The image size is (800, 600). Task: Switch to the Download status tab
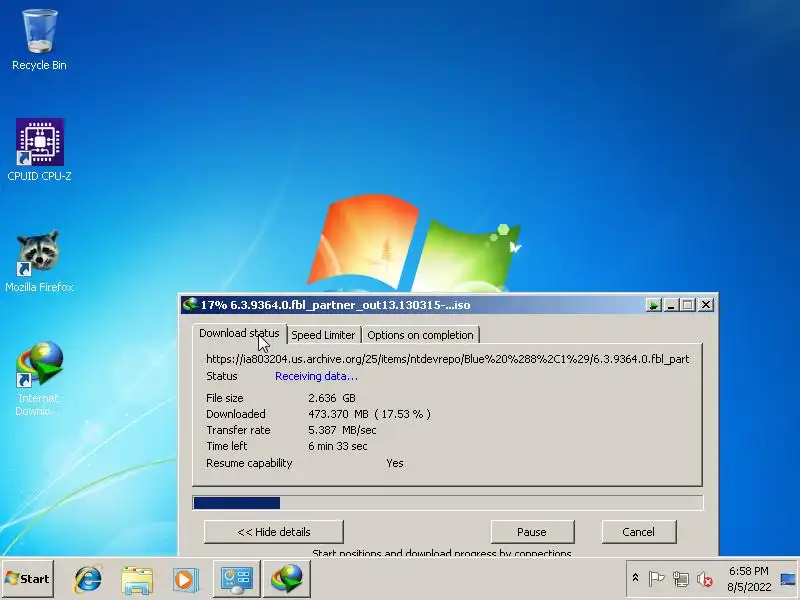tap(239, 333)
